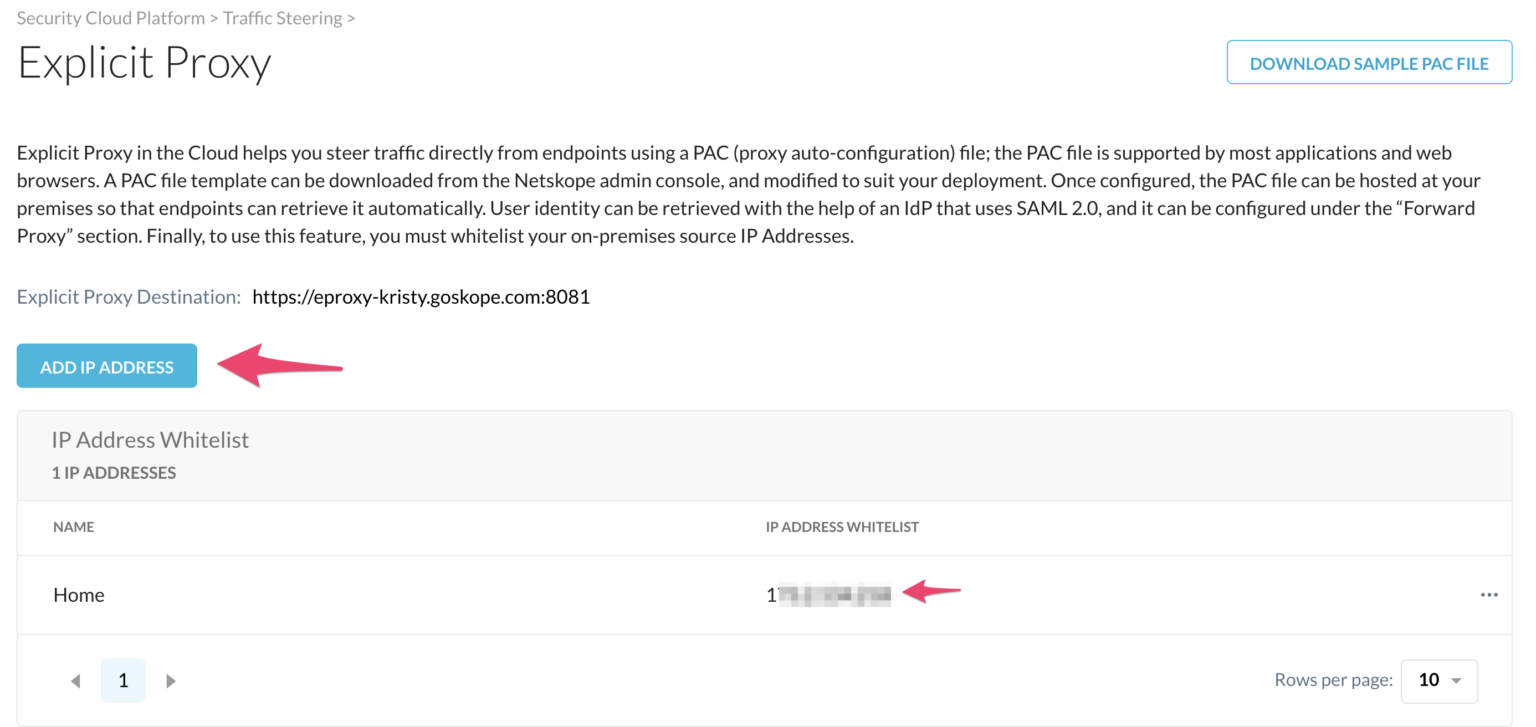Screen dimensions: 1536x727
Task: Click the left pagination chevron
Action: pos(75,680)
